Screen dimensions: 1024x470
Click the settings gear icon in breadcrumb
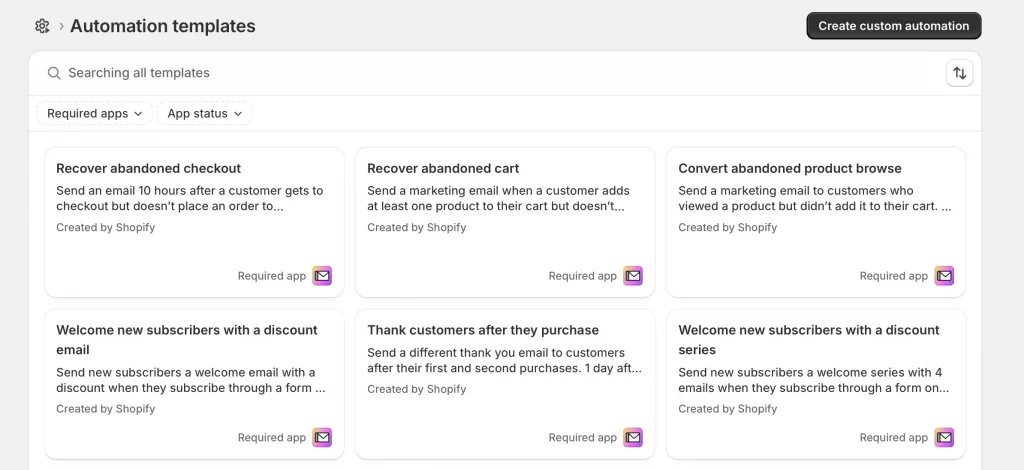[42, 26]
